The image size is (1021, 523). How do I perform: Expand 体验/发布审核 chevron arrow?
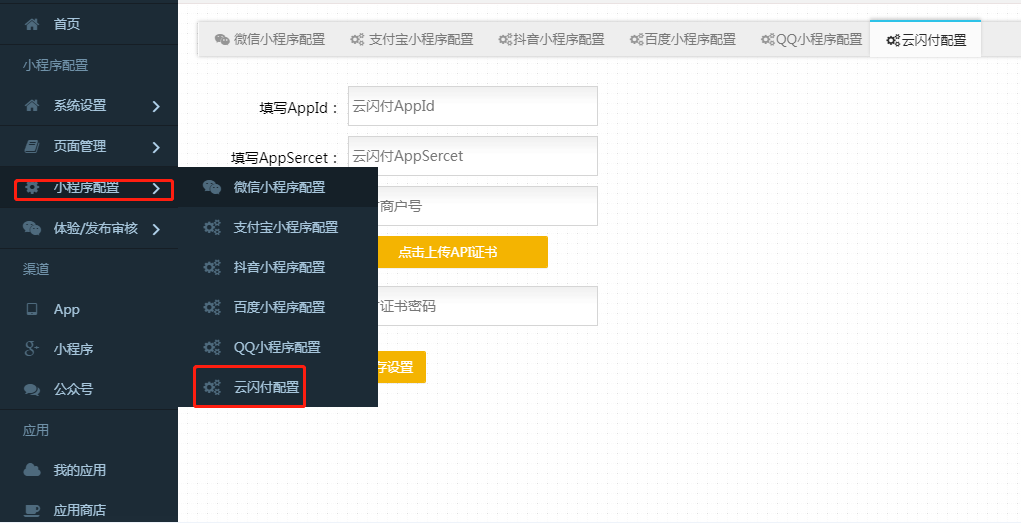[x=156, y=229]
